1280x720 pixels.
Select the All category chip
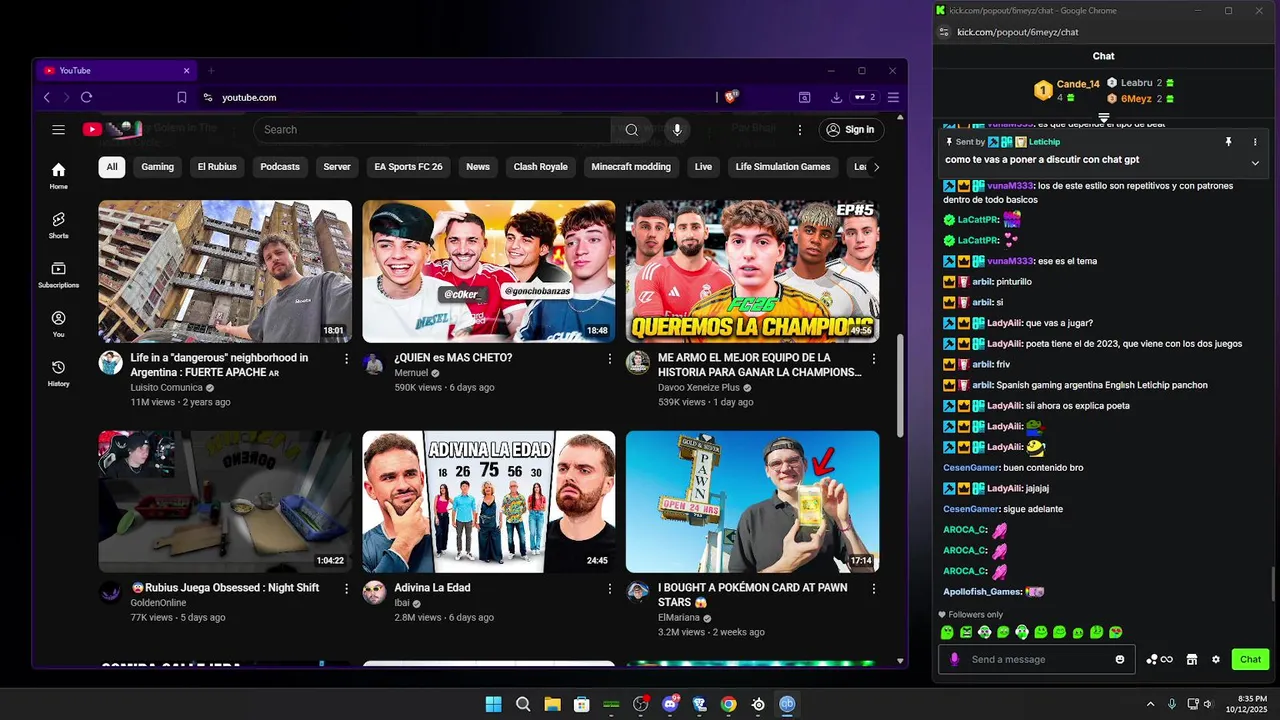pos(112,167)
